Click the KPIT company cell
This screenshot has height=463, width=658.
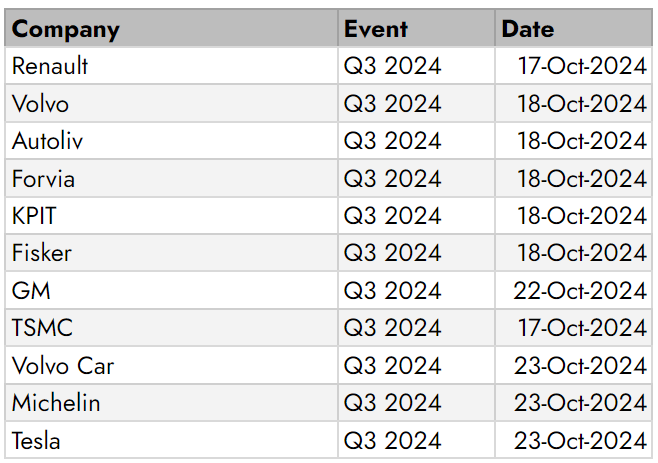pos(171,215)
